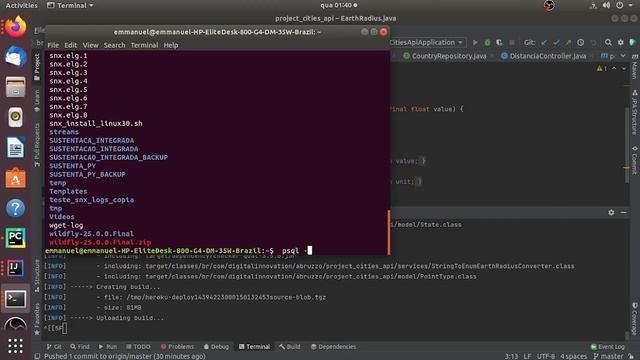Open the Build tool window tab
The width and height of the screenshot is (640, 360).
pos(289,347)
